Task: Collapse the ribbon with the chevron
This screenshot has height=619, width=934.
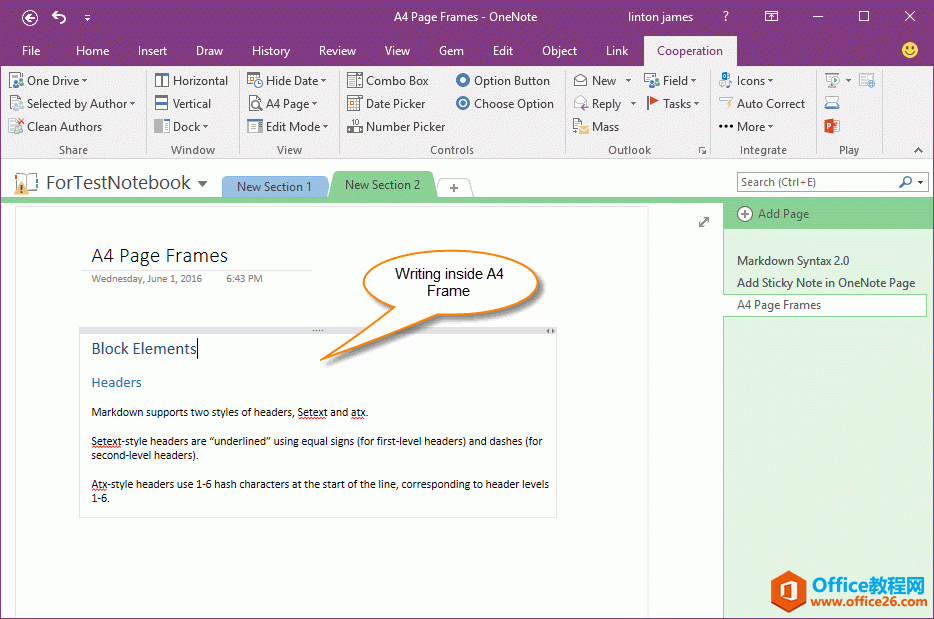Action: click(918, 150)
